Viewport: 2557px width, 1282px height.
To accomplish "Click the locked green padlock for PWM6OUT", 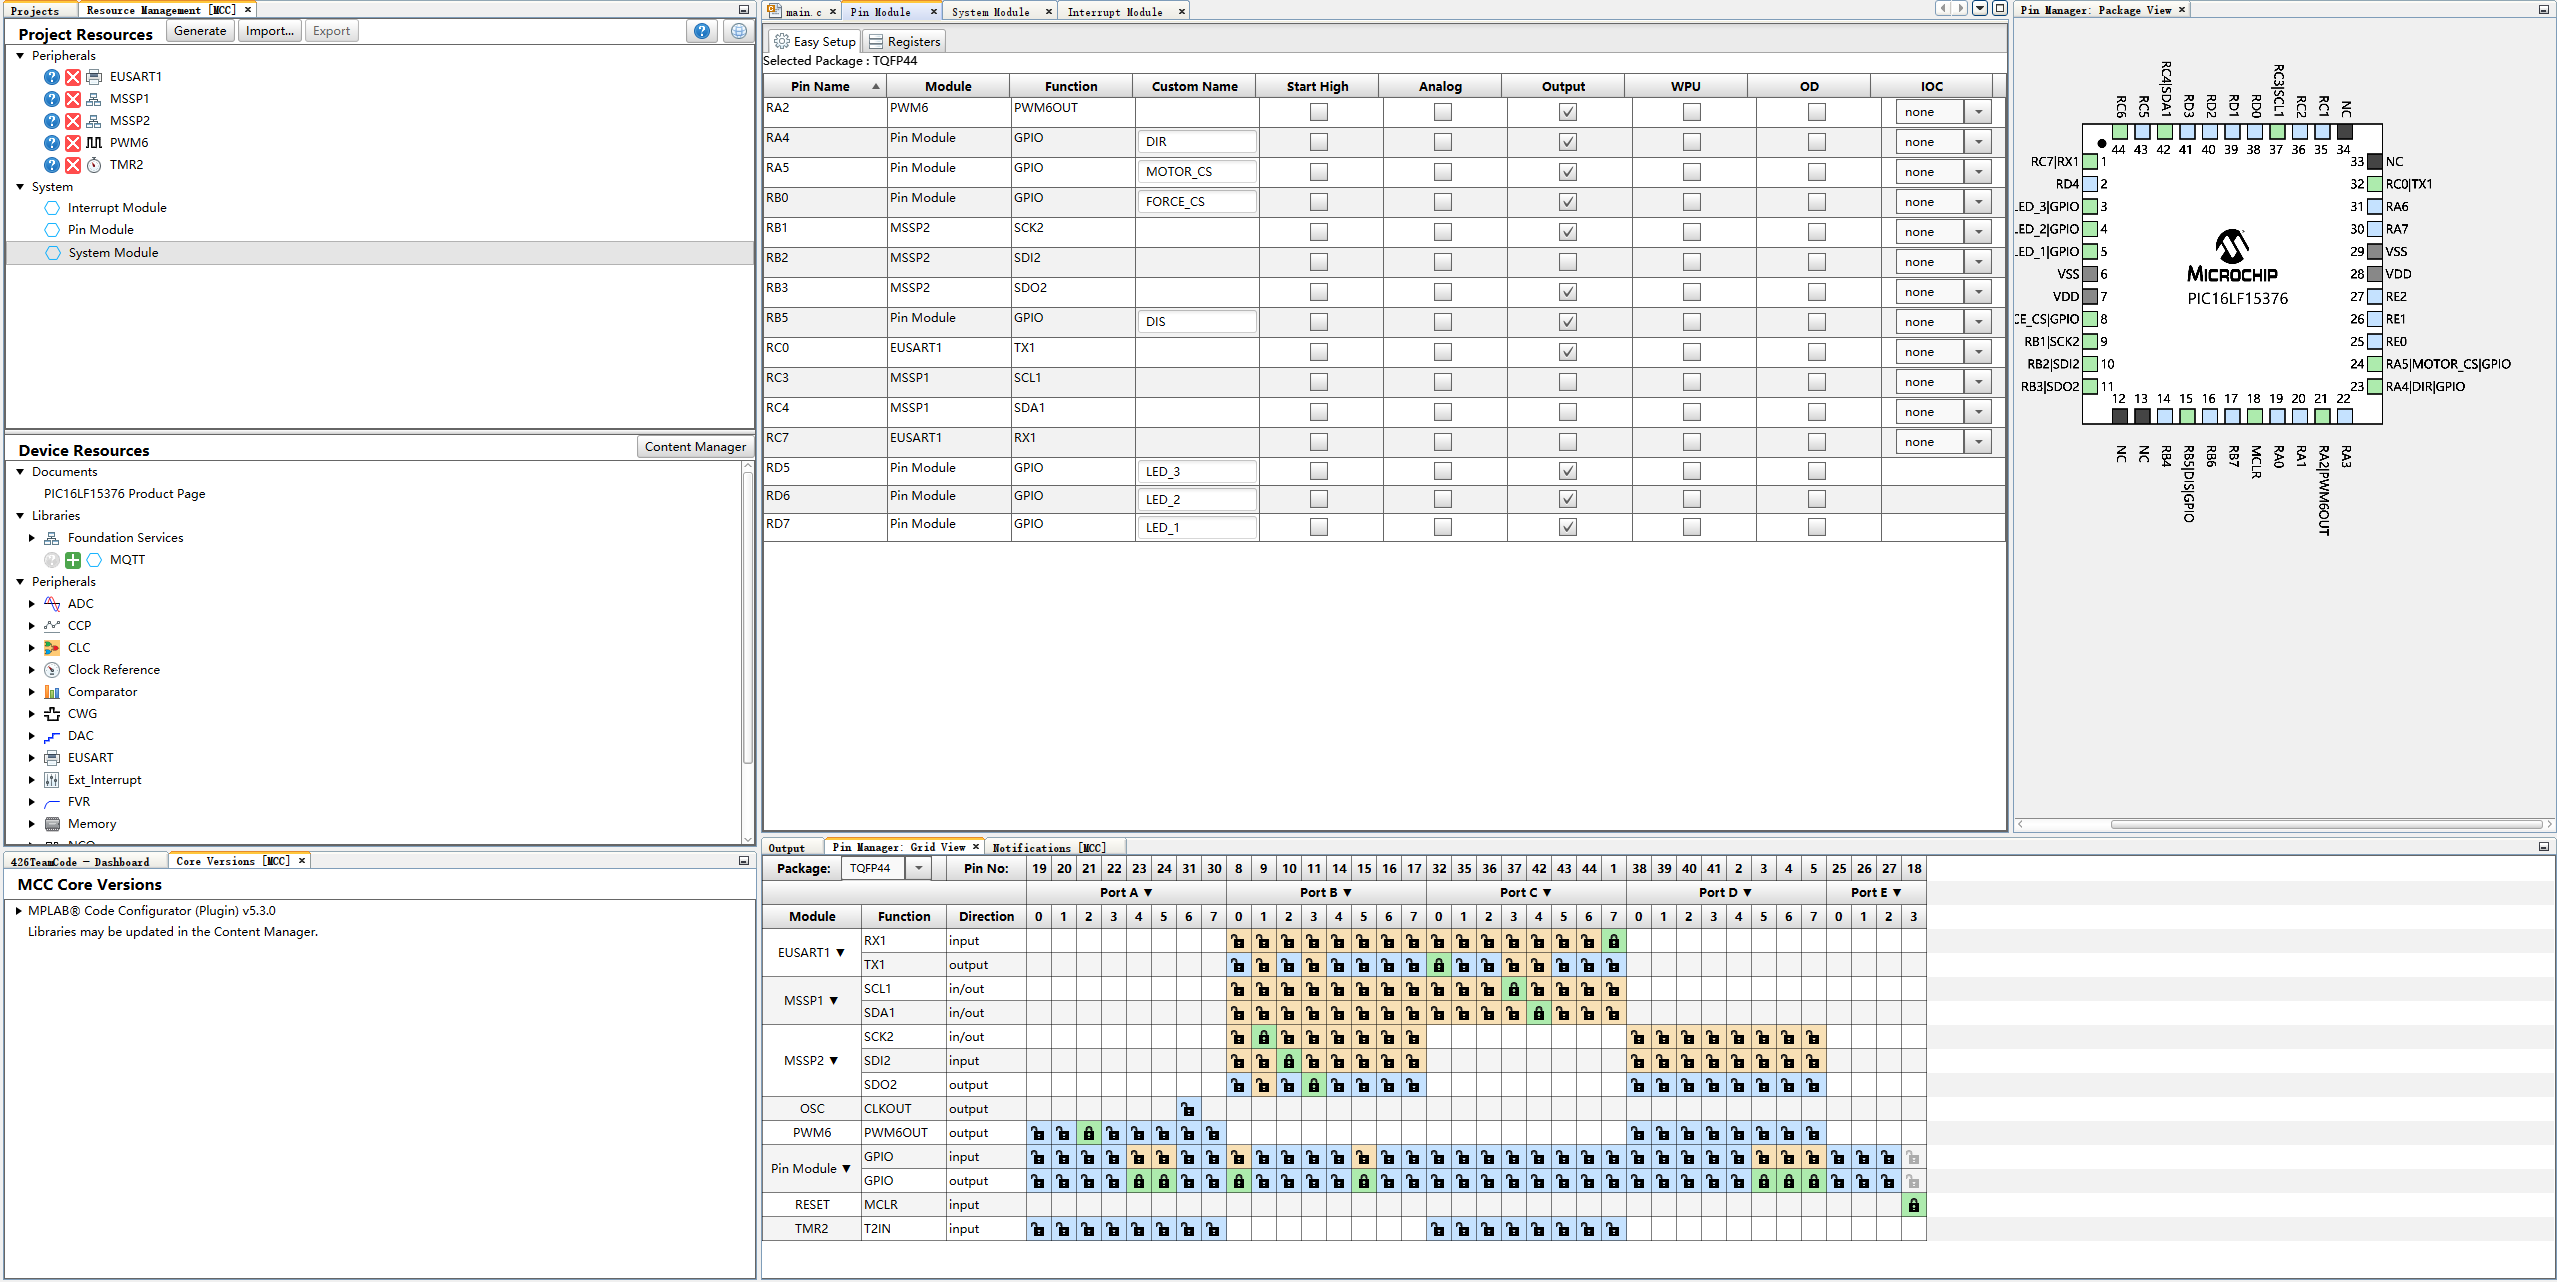I will tap(1088, 1133).
